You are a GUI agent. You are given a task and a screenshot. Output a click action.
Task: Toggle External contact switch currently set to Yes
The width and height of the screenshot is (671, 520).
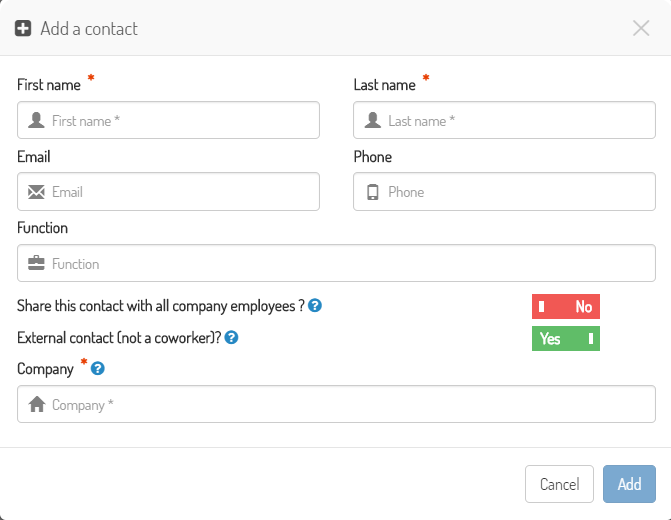tap(566, 339)
